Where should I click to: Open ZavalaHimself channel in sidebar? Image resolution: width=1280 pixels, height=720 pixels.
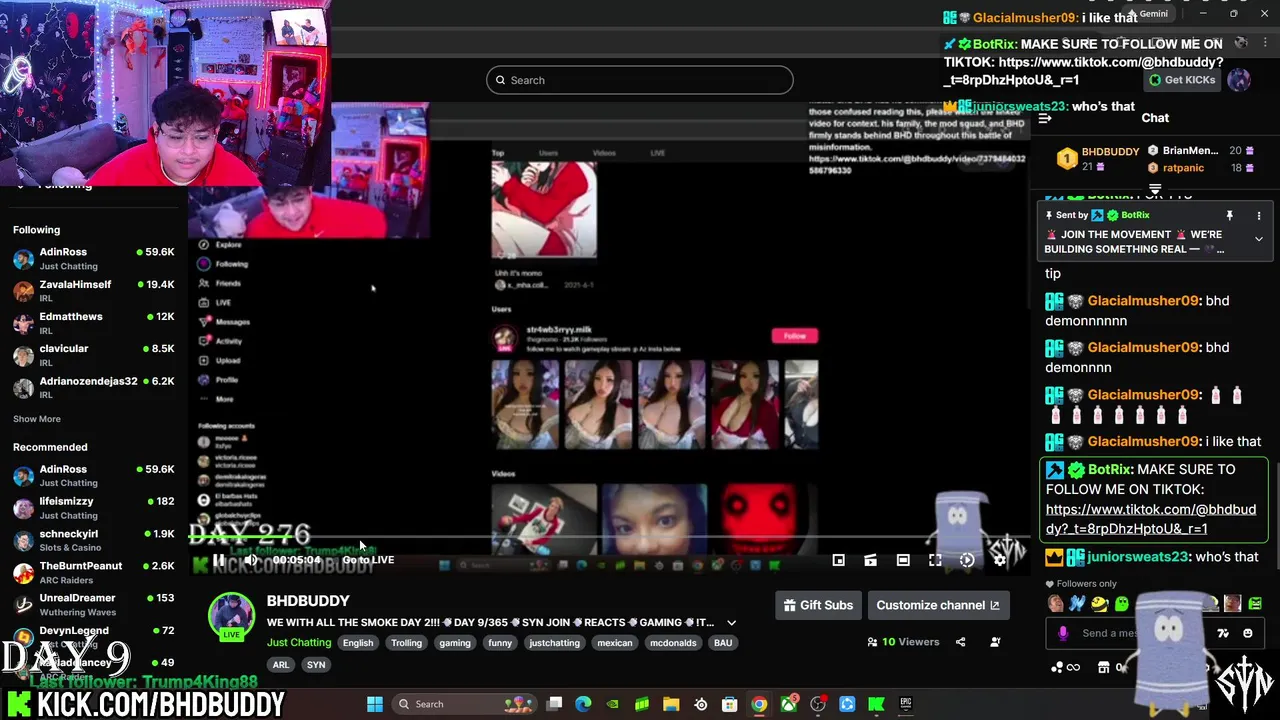[92, 291]
